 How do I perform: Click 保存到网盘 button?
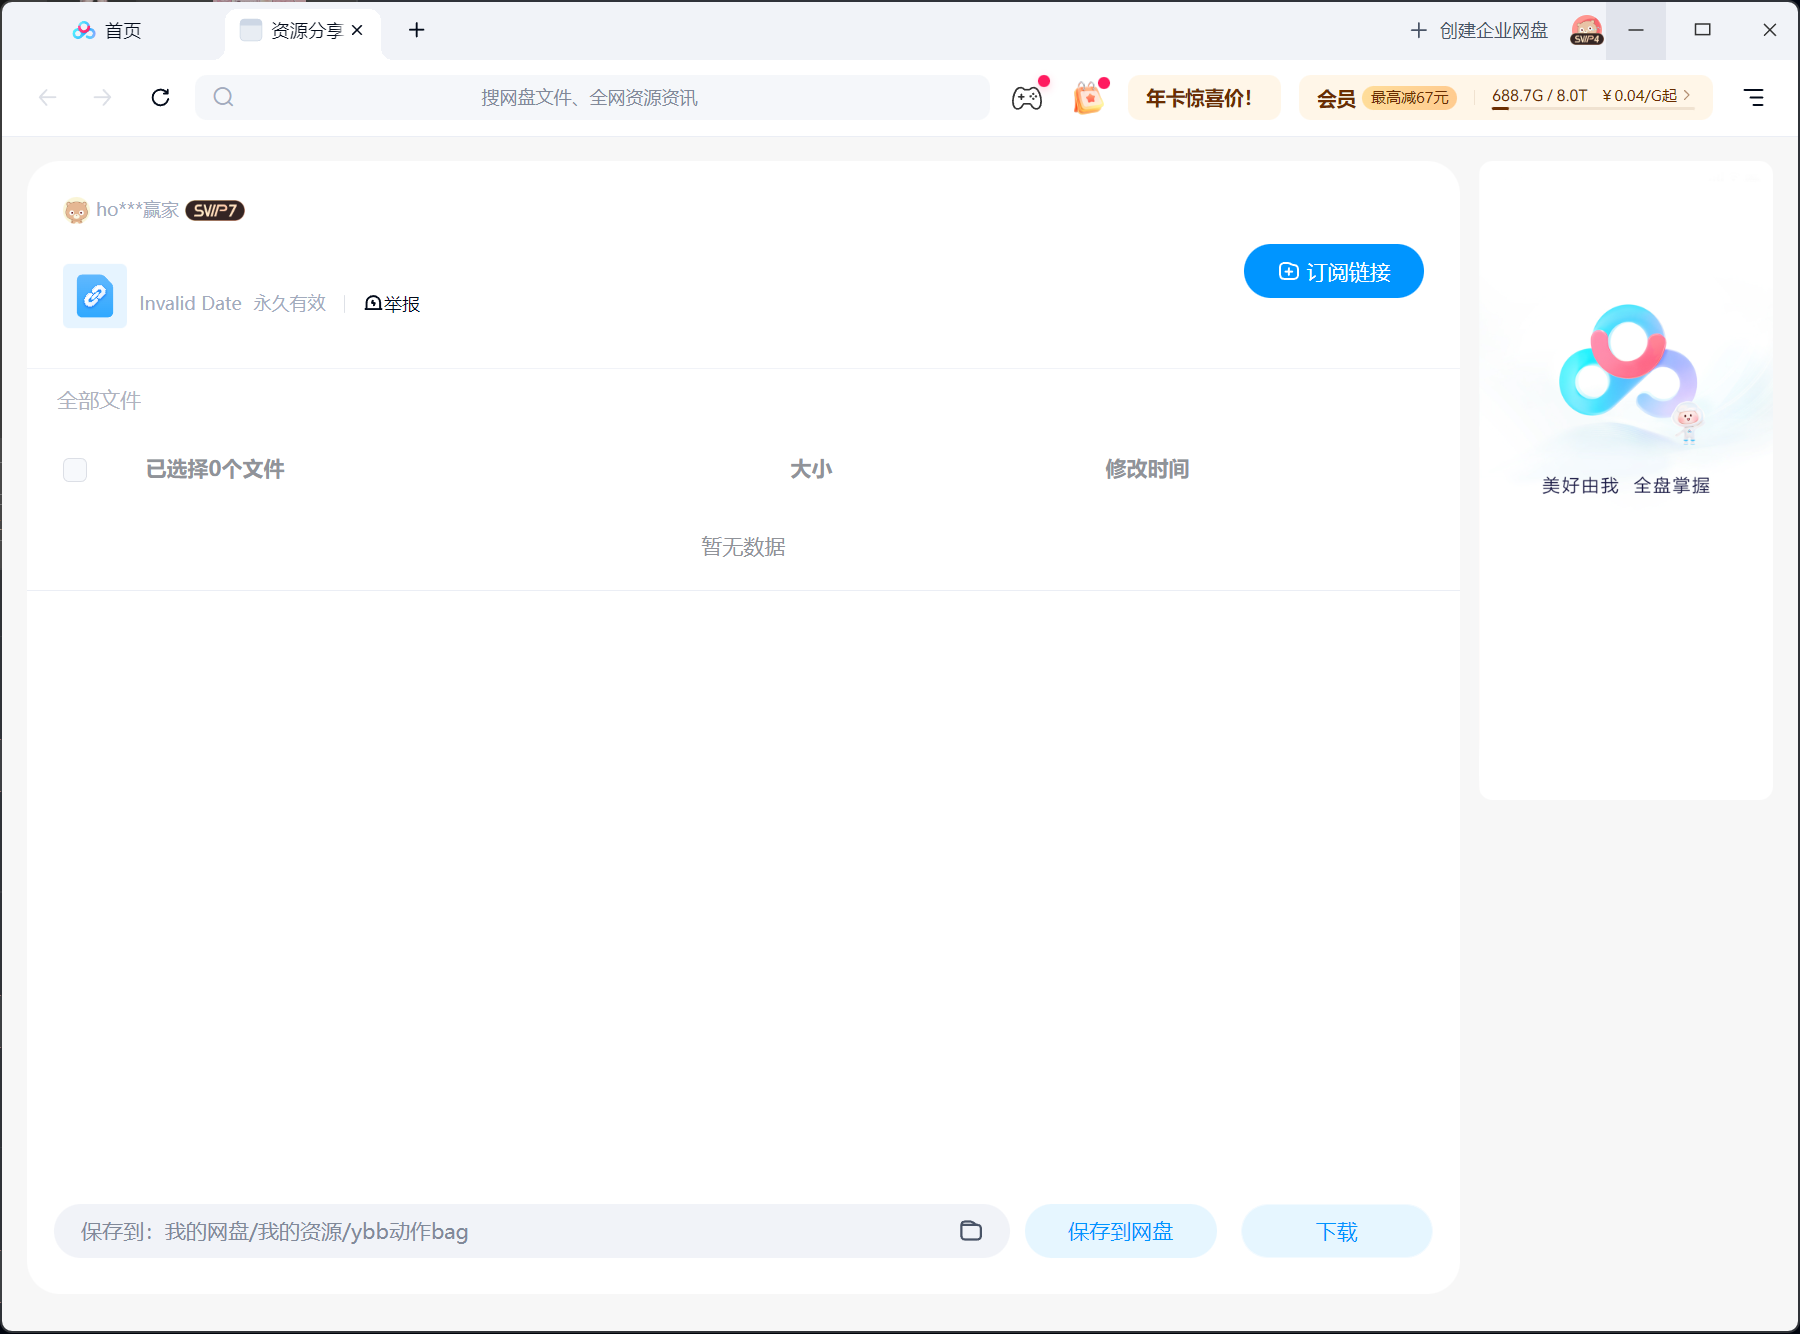[1121, 1231]
